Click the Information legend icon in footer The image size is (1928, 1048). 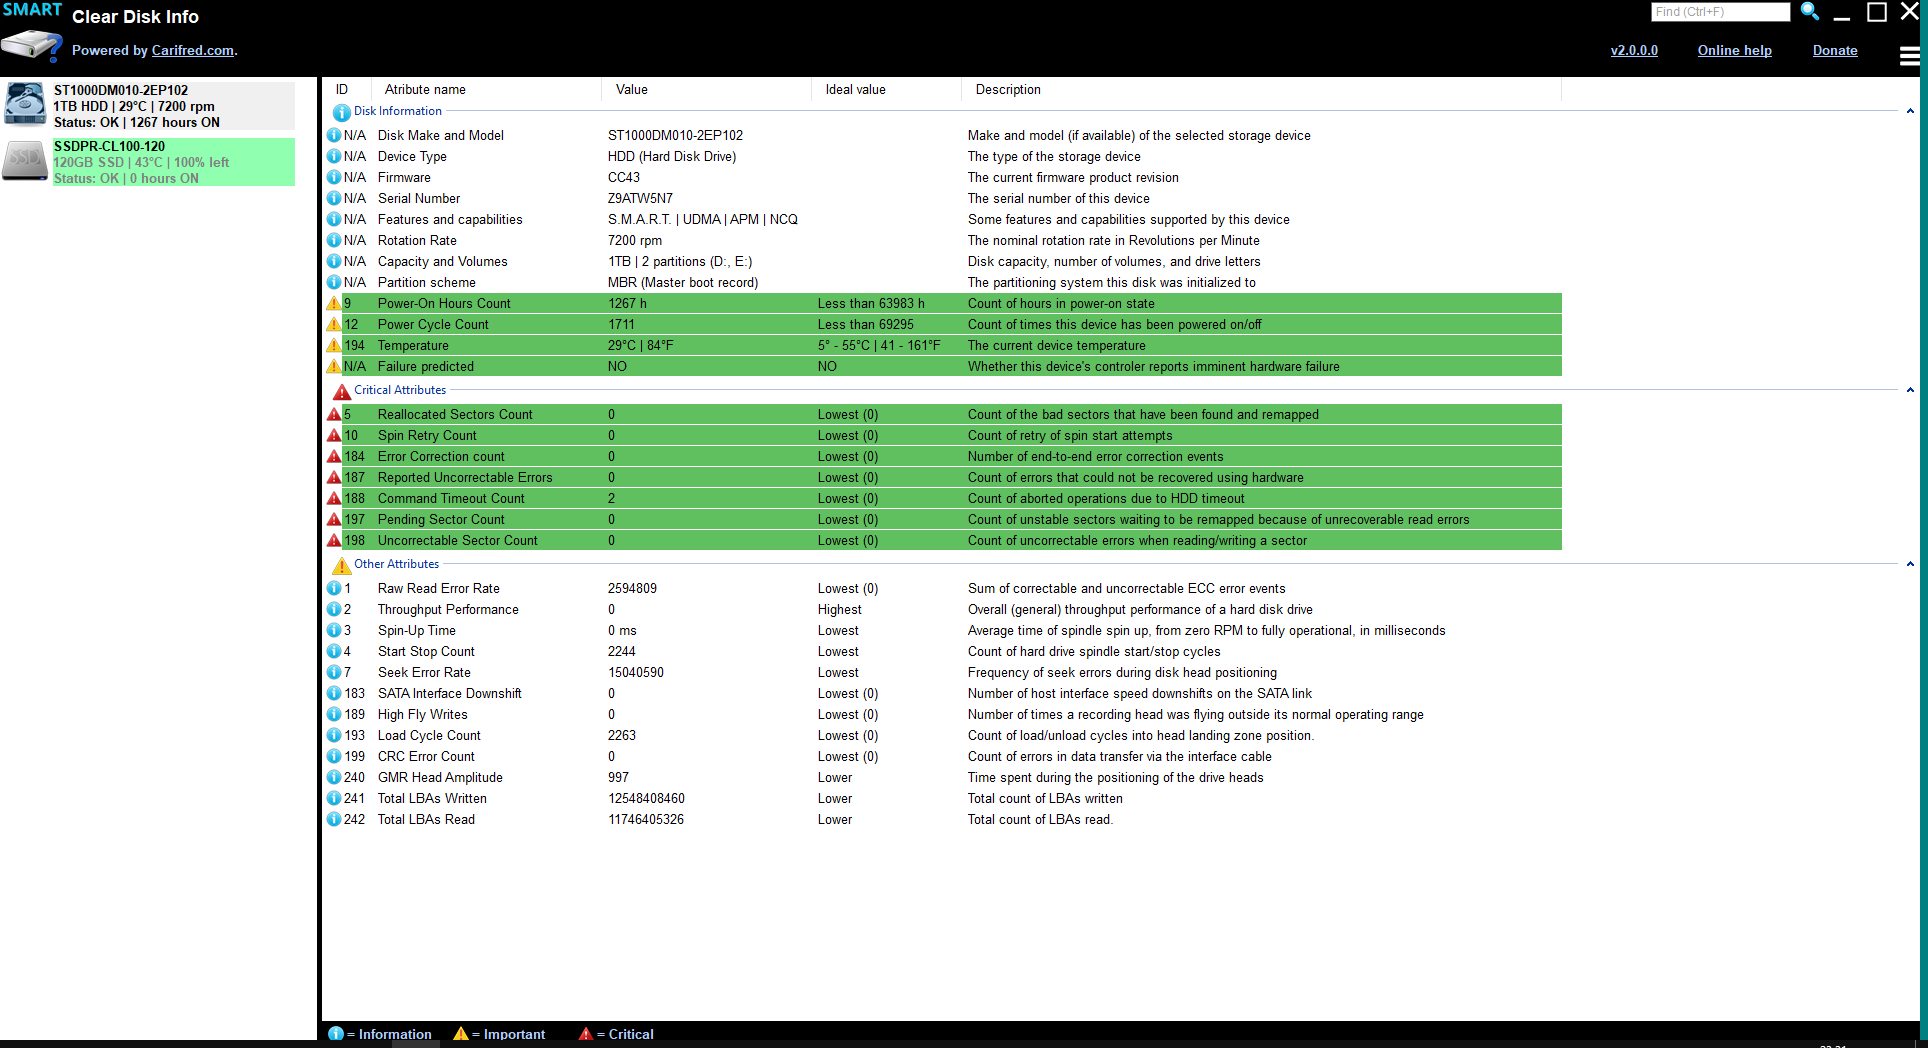pyautogui.click(x=336, y=1034)
